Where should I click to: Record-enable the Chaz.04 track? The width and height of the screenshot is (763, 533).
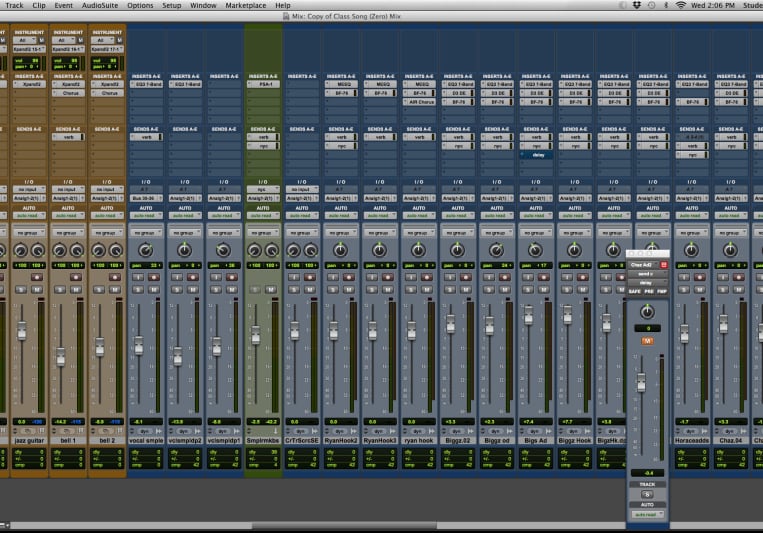(x=738, y=277)
